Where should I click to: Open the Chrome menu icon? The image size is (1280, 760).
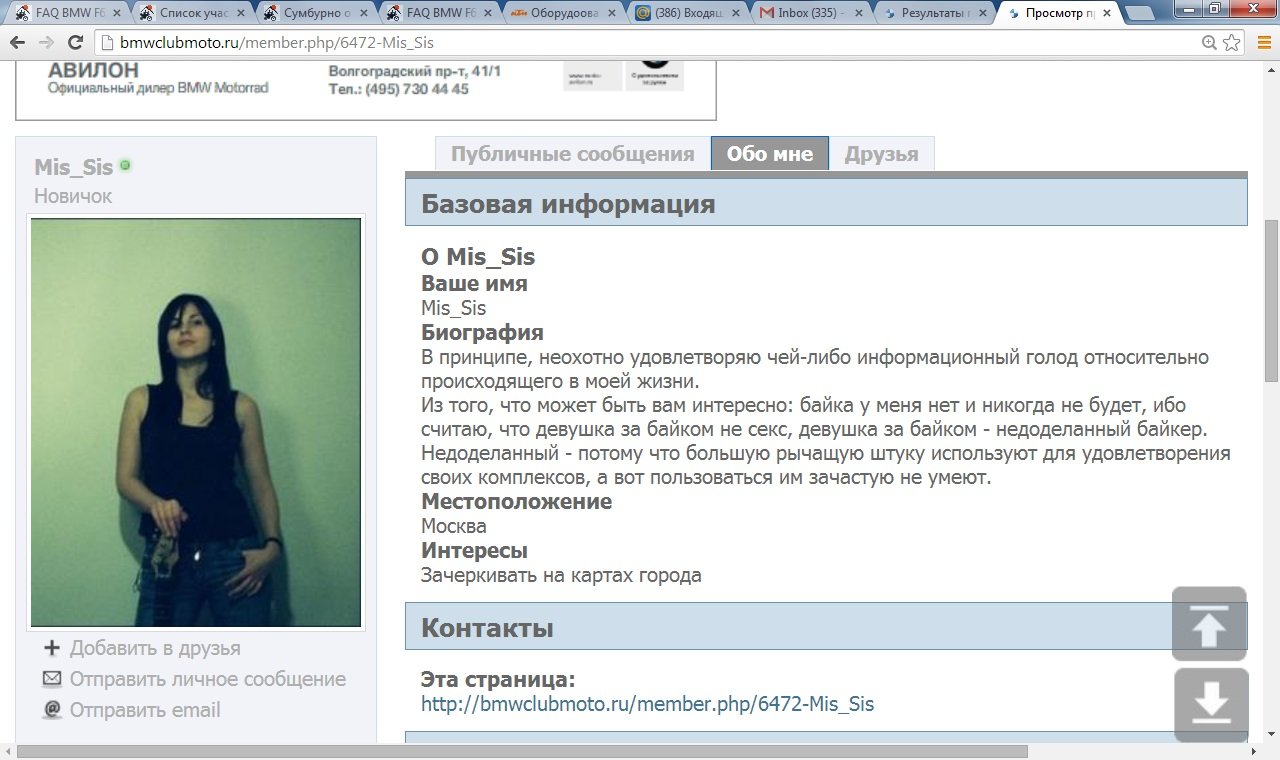tap(1261, 43)
